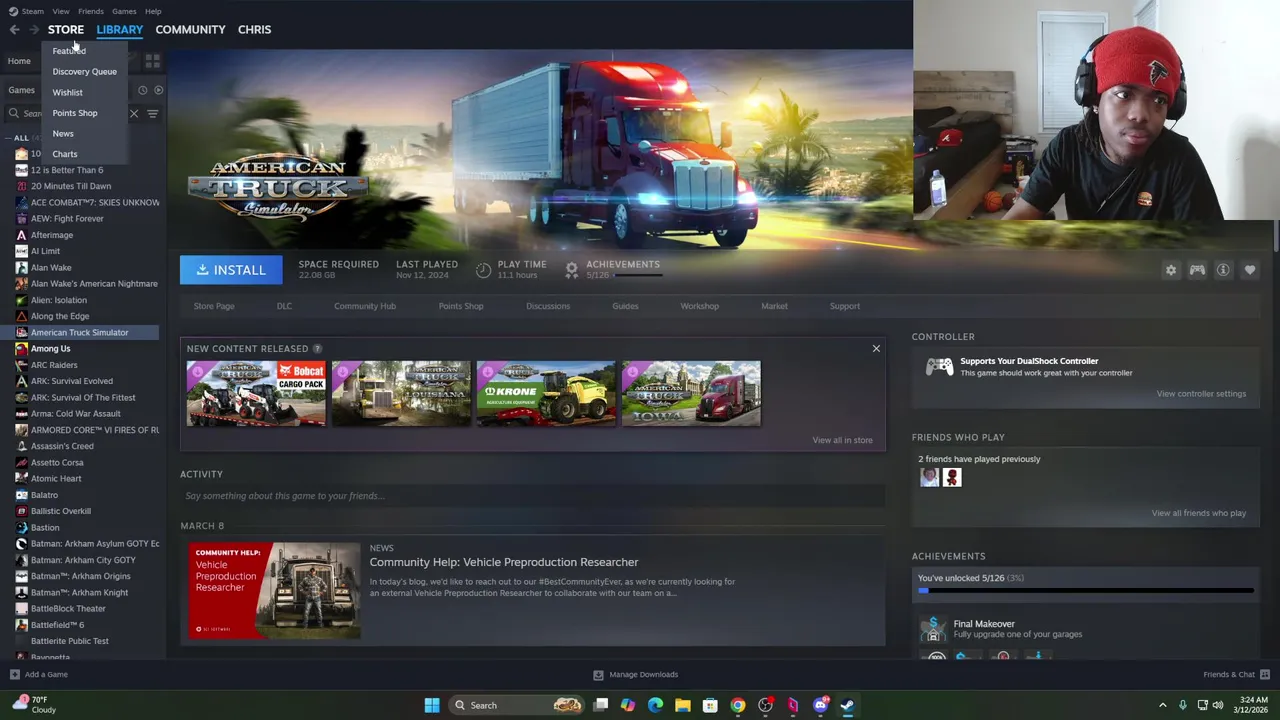1280x720 pixels.
Task: Open Friends & Chat
Action: 1236,675
